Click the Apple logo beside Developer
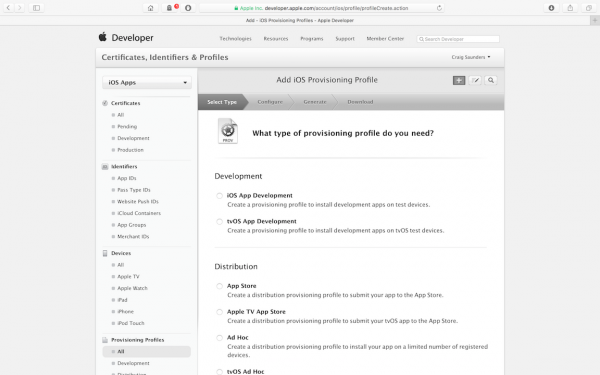600x375 pixels. pyautogui.click(x=103, y=37)
